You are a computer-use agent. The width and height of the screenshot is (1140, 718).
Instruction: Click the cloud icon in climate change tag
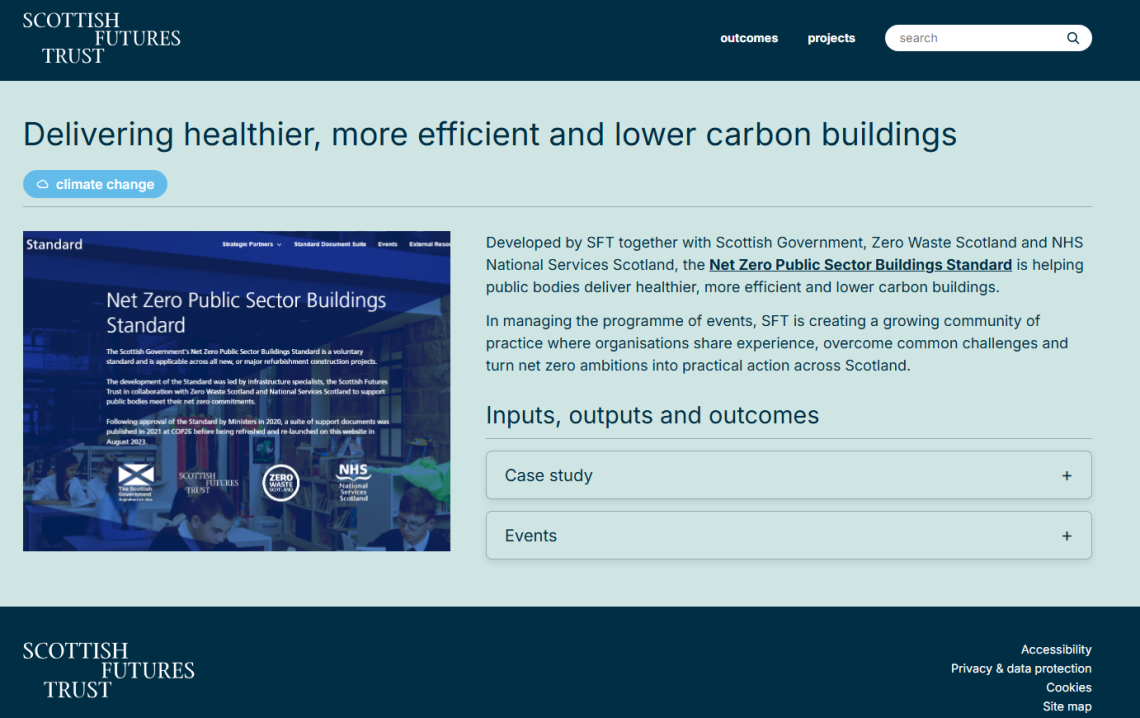point(43,185)
